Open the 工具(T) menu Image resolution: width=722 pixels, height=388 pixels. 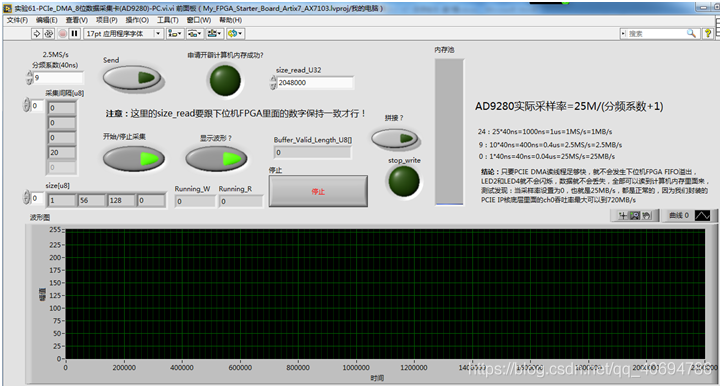point(168,20)
